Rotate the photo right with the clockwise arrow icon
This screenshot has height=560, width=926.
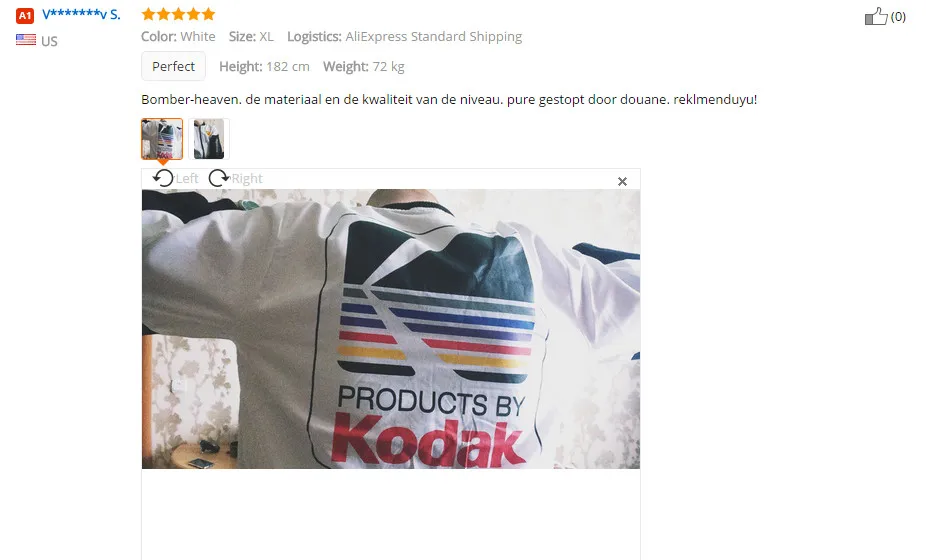tap(219, 178)
